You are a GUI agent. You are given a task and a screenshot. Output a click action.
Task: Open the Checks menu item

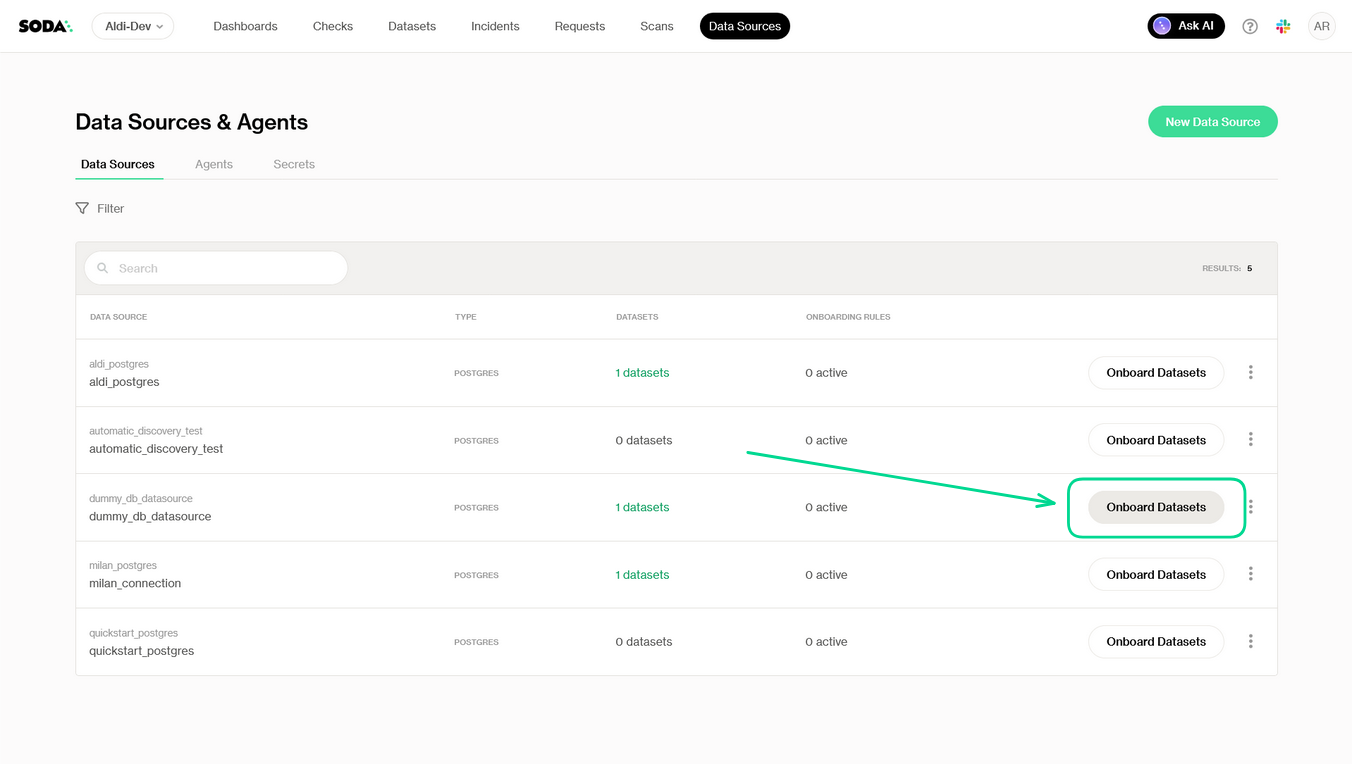[332, 27]
